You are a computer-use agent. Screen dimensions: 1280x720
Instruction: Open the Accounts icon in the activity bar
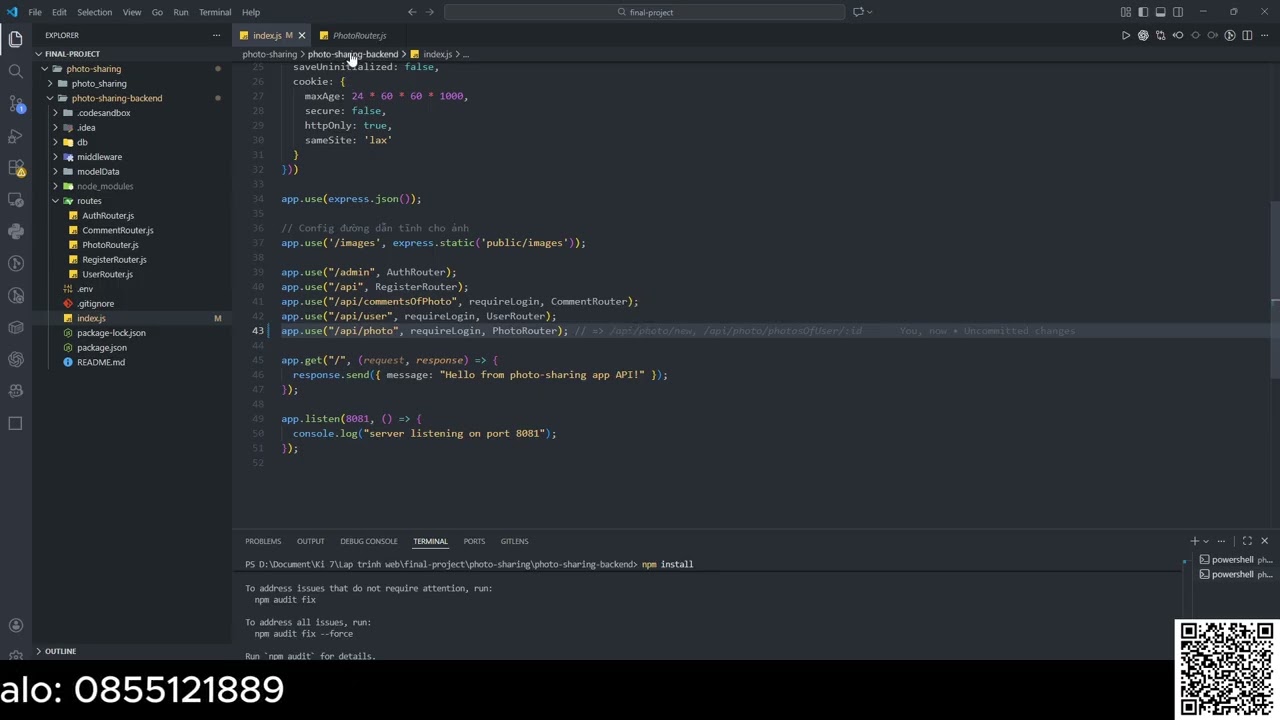[15, 625]
